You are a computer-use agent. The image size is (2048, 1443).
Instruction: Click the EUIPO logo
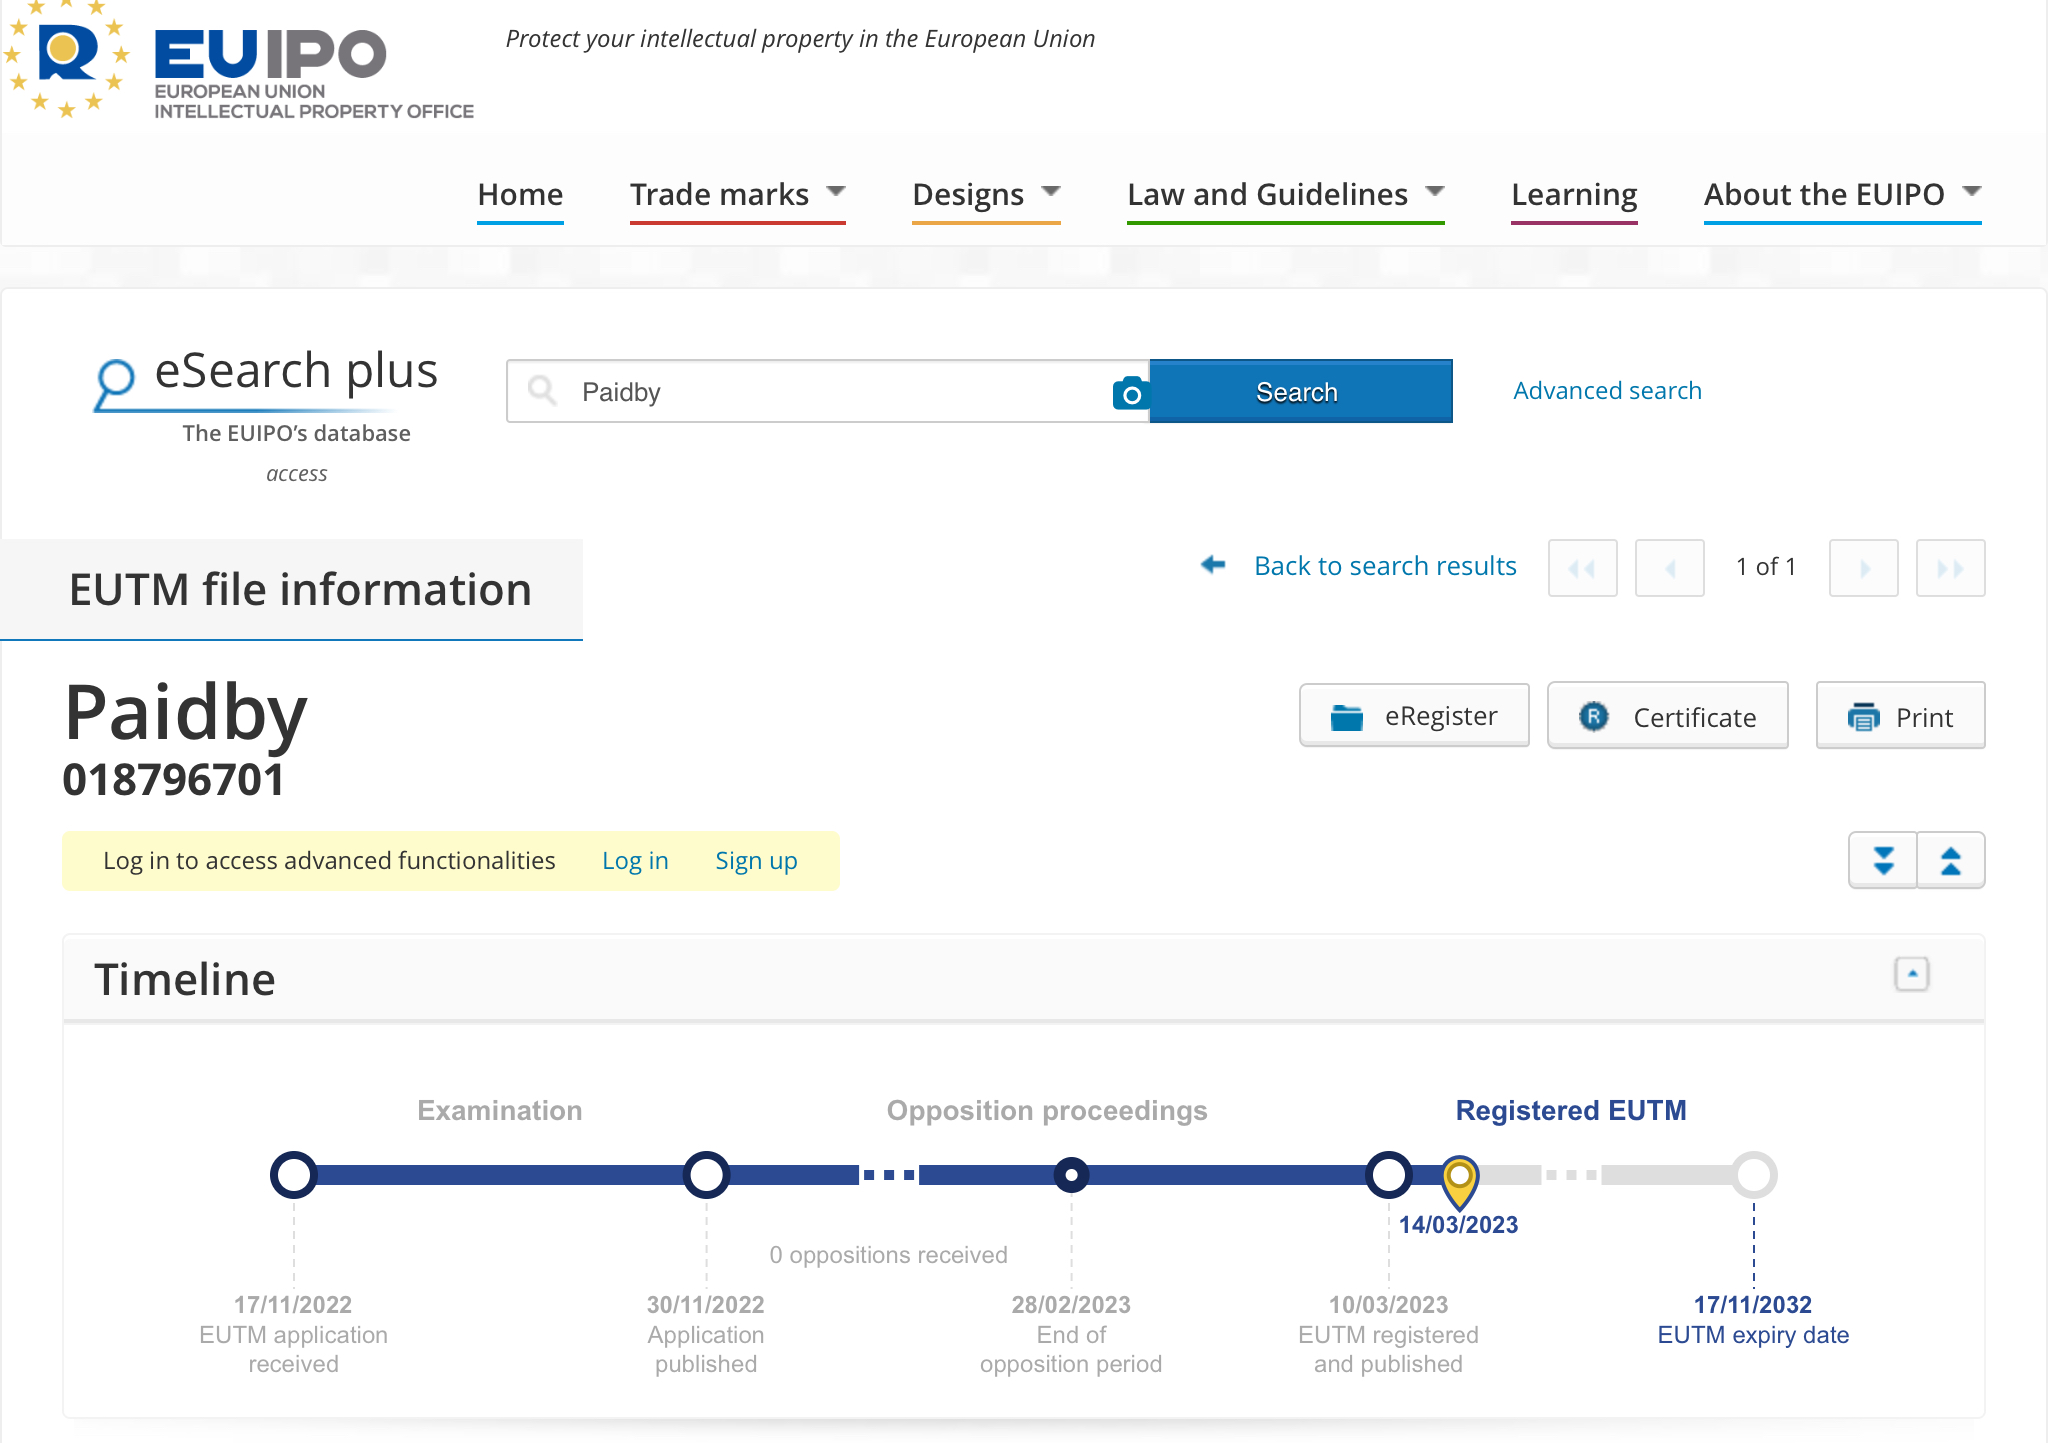click(x=240, y=62)
